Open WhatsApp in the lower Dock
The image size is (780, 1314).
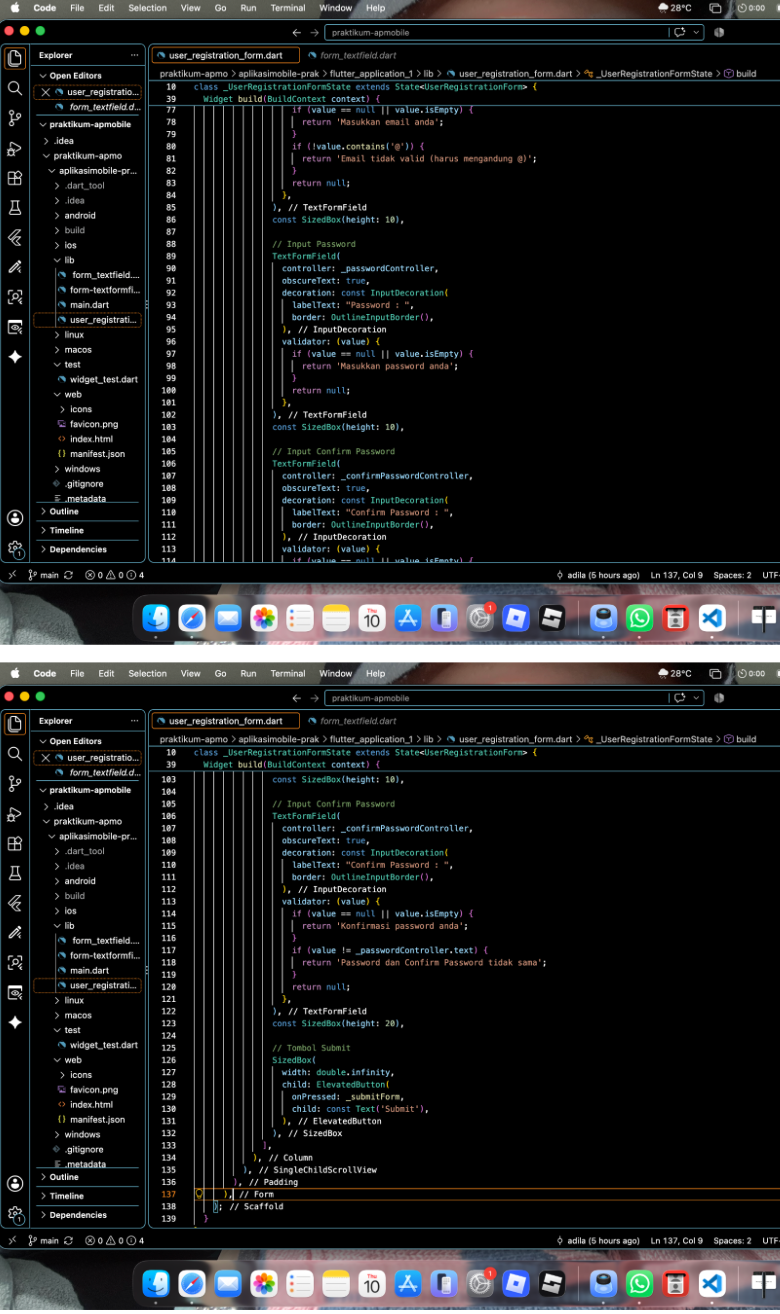(x=639, y=1284)
